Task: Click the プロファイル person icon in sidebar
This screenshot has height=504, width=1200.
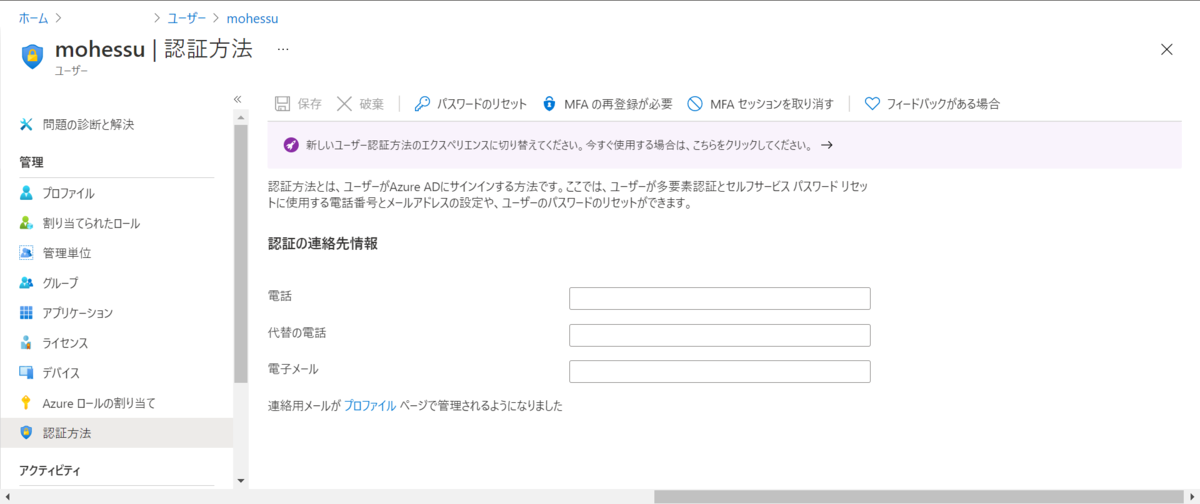Action: click(27, 193)
